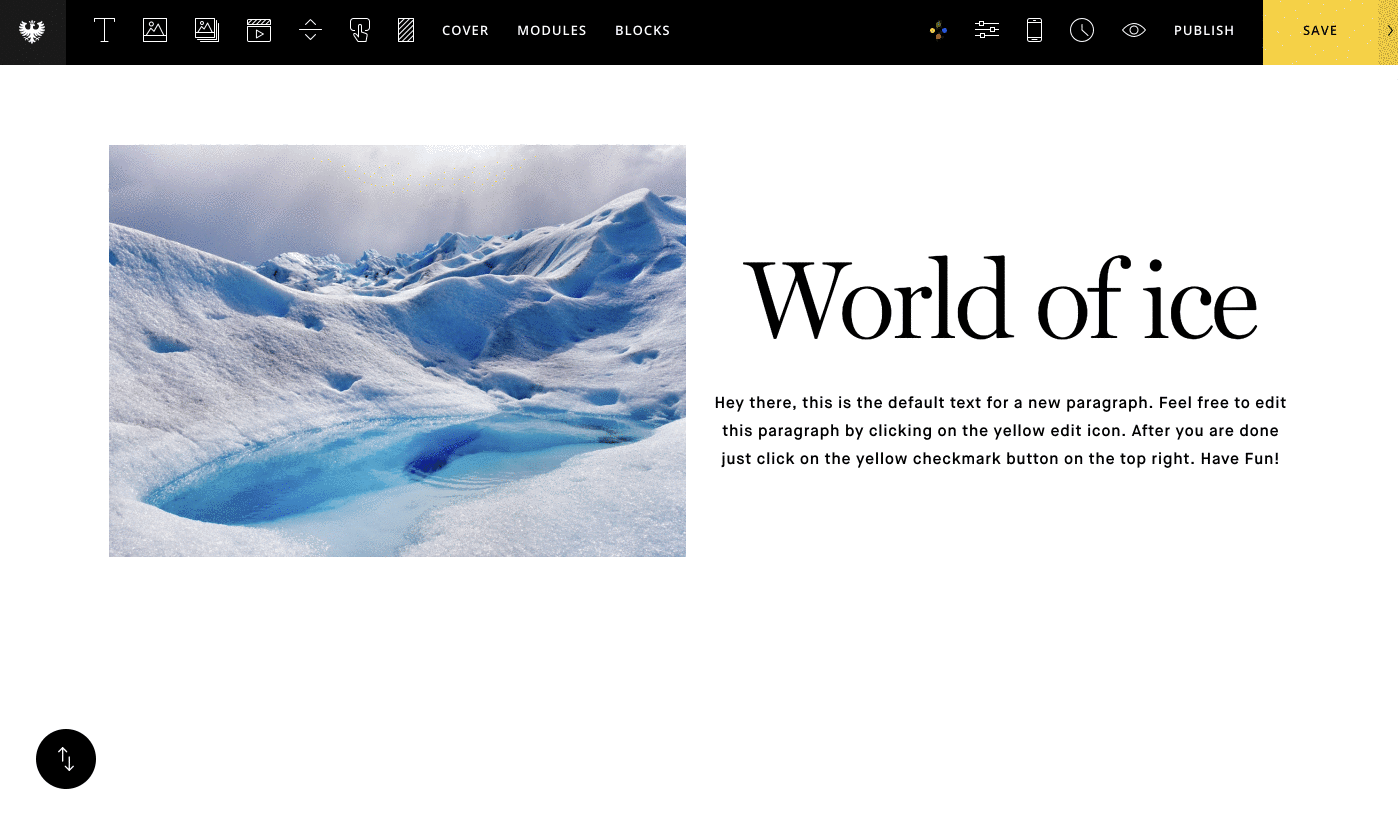Image resolution: width=1398 pixels, height=826 pixels.
Task: Open the Blocks menu
Action: (643, 31)
